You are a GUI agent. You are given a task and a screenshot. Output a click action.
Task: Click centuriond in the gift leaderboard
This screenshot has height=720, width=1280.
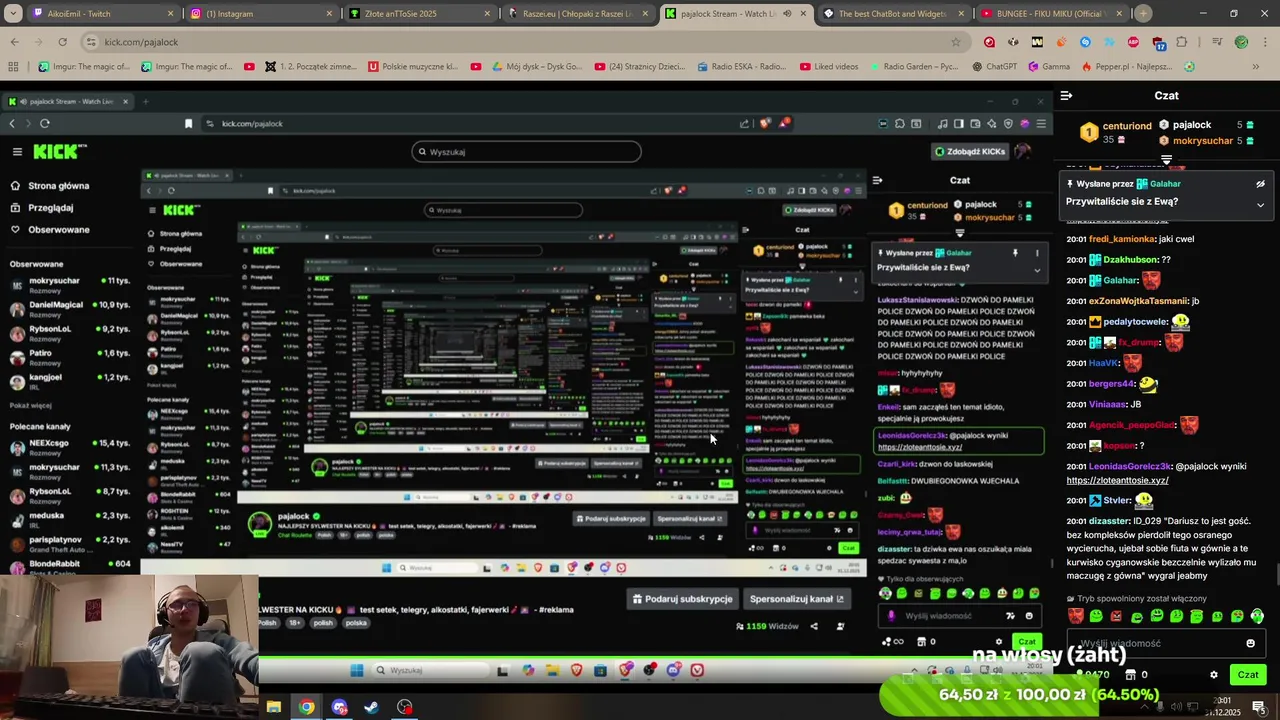click(x=1127, y=126)
